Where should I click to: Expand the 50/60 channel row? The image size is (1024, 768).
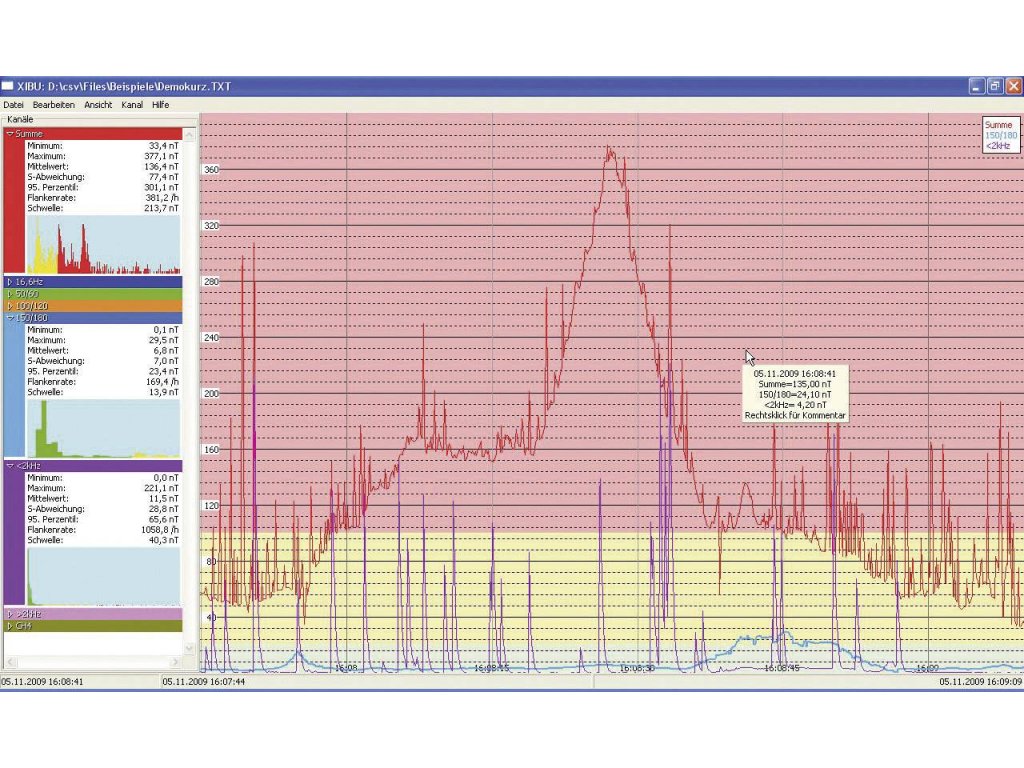point(10,294)
